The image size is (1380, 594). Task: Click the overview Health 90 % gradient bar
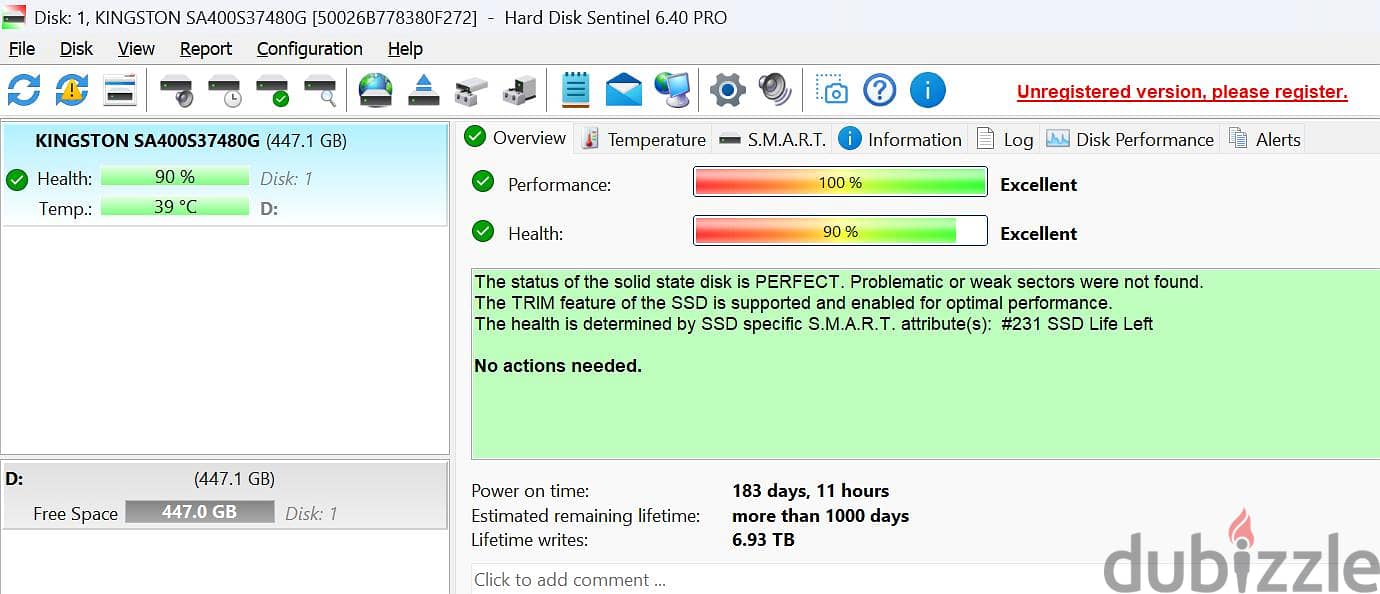click(840, 232)
